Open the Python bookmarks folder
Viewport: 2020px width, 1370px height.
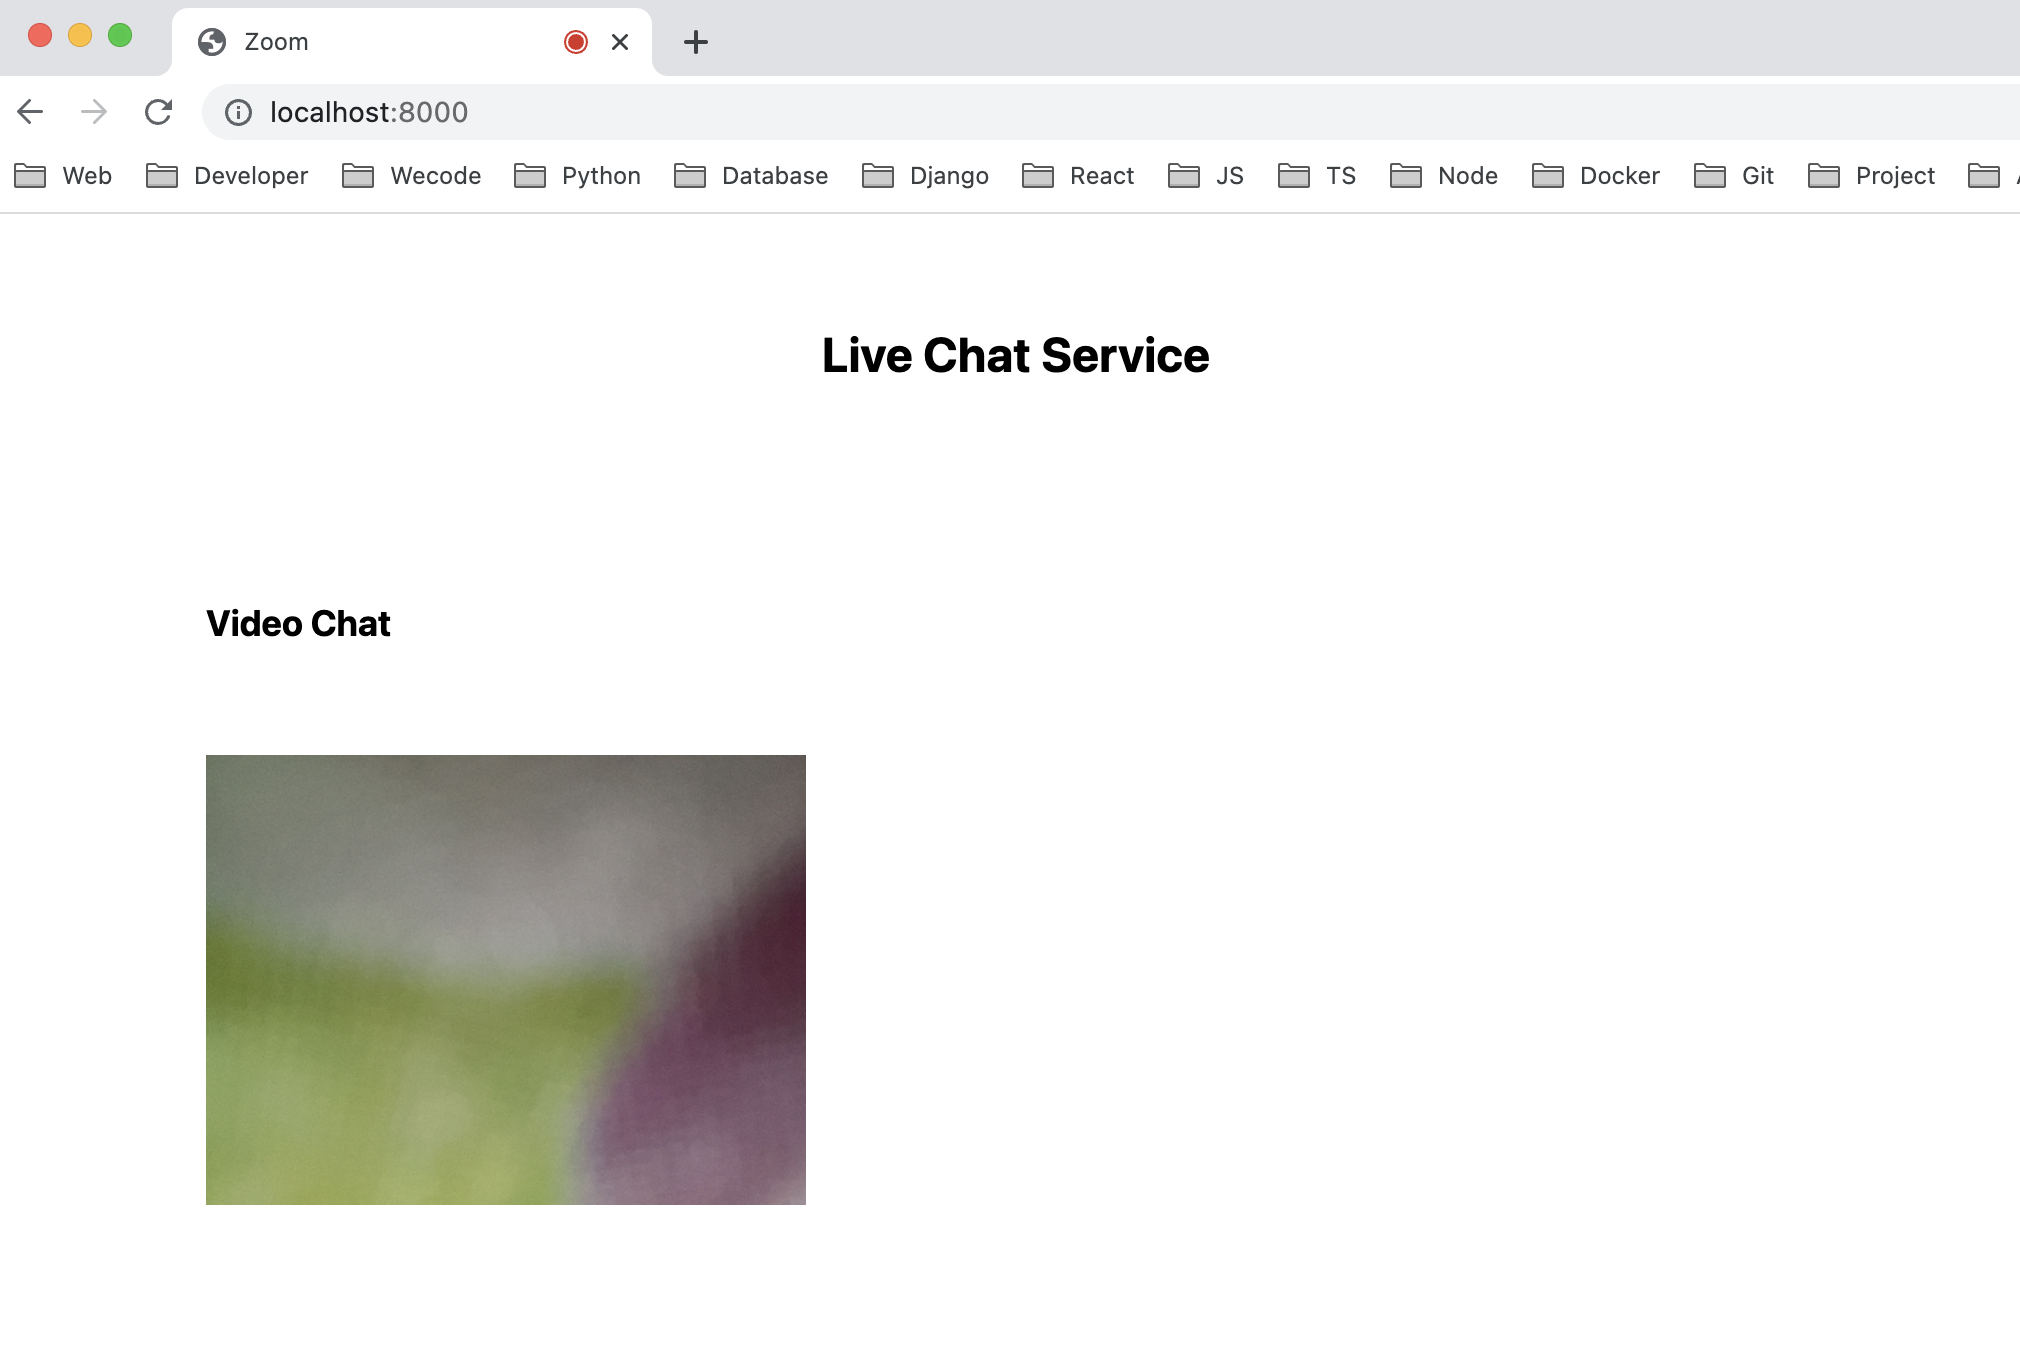point(578,176)
